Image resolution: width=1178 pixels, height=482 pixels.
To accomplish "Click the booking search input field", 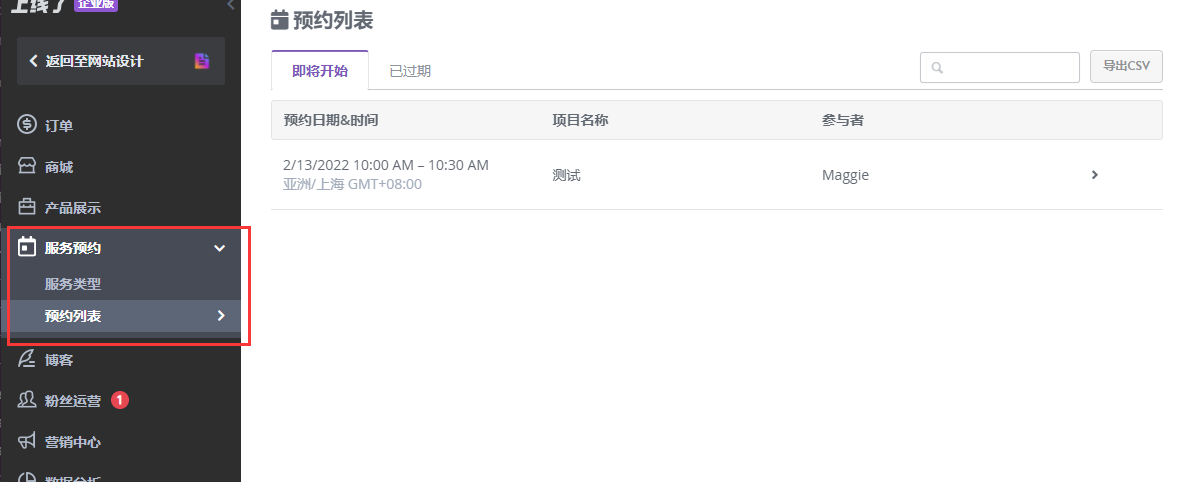I will [x=999, y=67].
